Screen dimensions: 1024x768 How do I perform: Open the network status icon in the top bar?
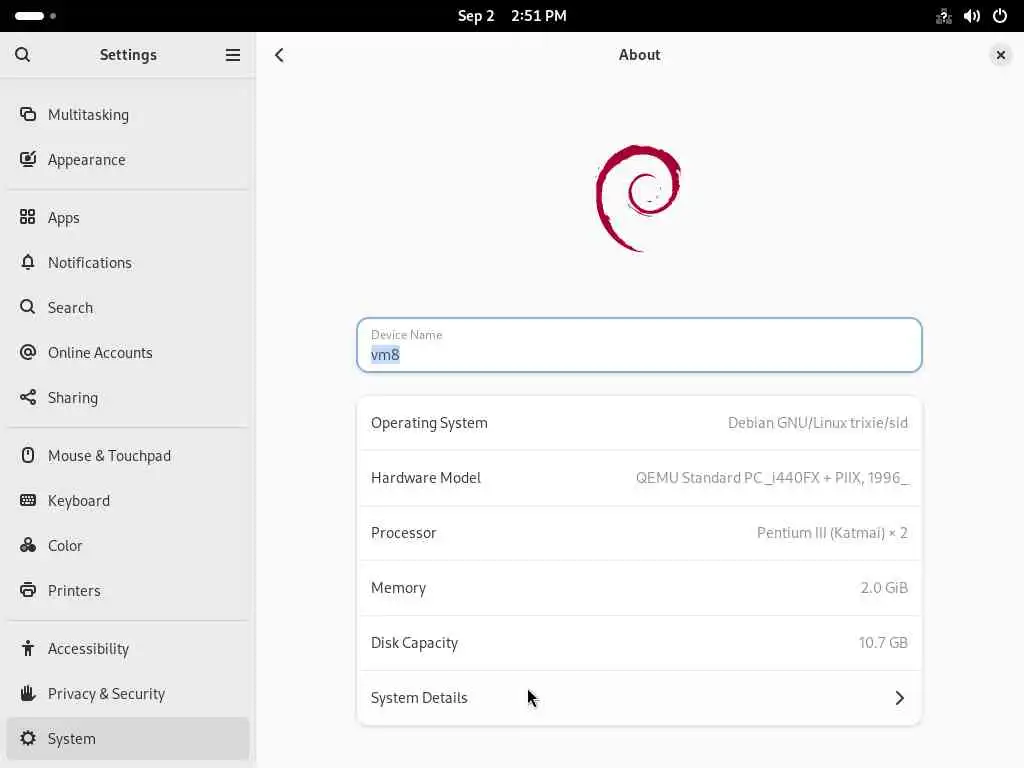click(944, 16)
